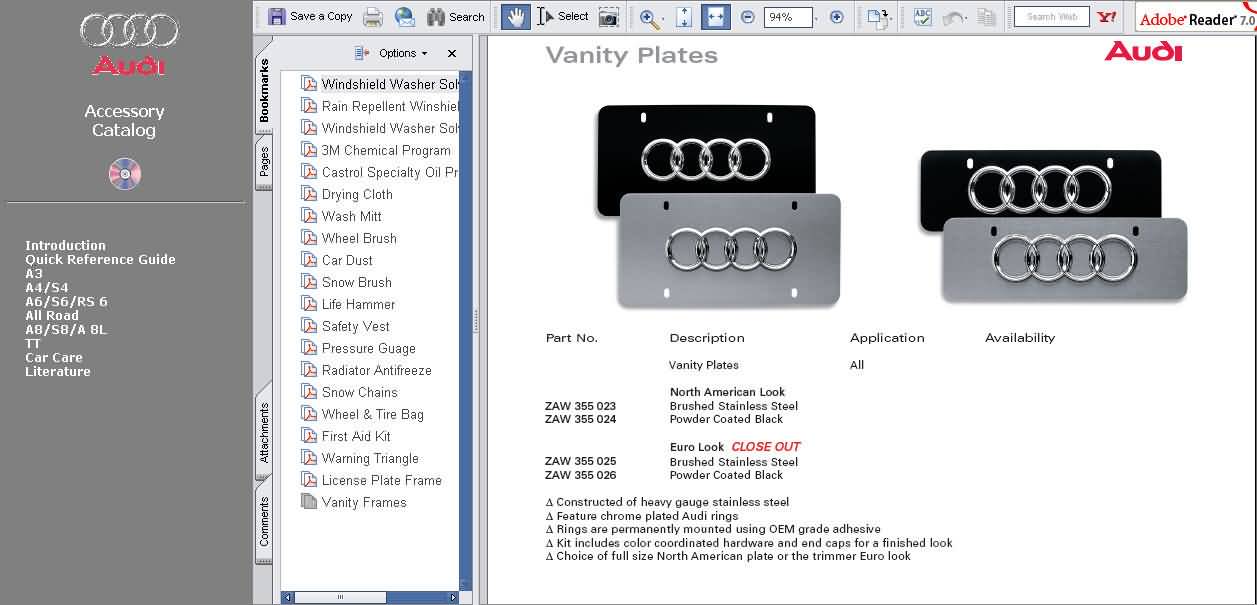The height and width of the screenshot is (605, 1257).
Task: Open the Literature link
Action: click(x=58, y=371)
